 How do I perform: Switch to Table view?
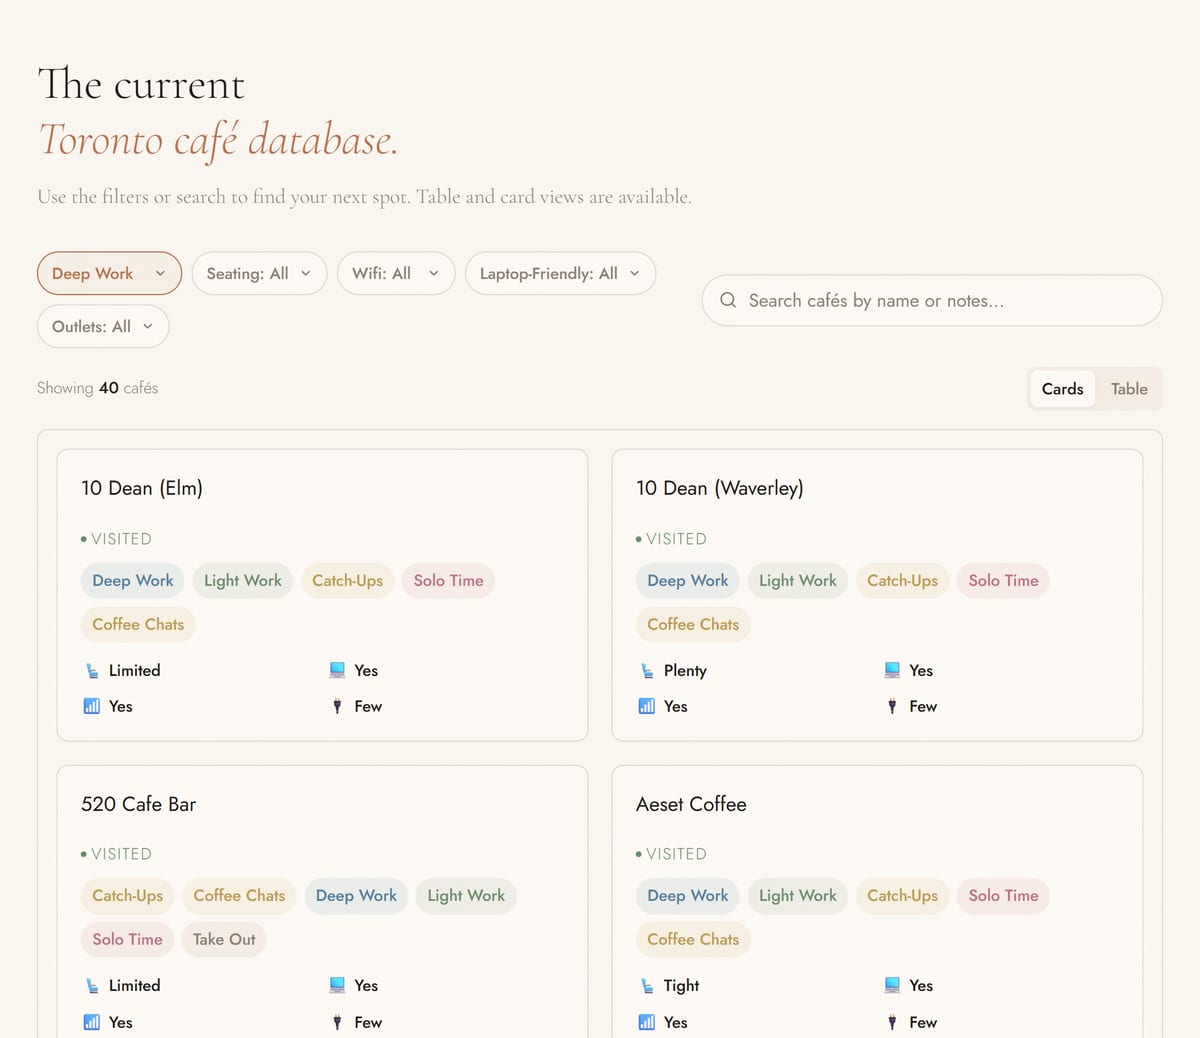pyautogui.click(x=1129, y=389)
